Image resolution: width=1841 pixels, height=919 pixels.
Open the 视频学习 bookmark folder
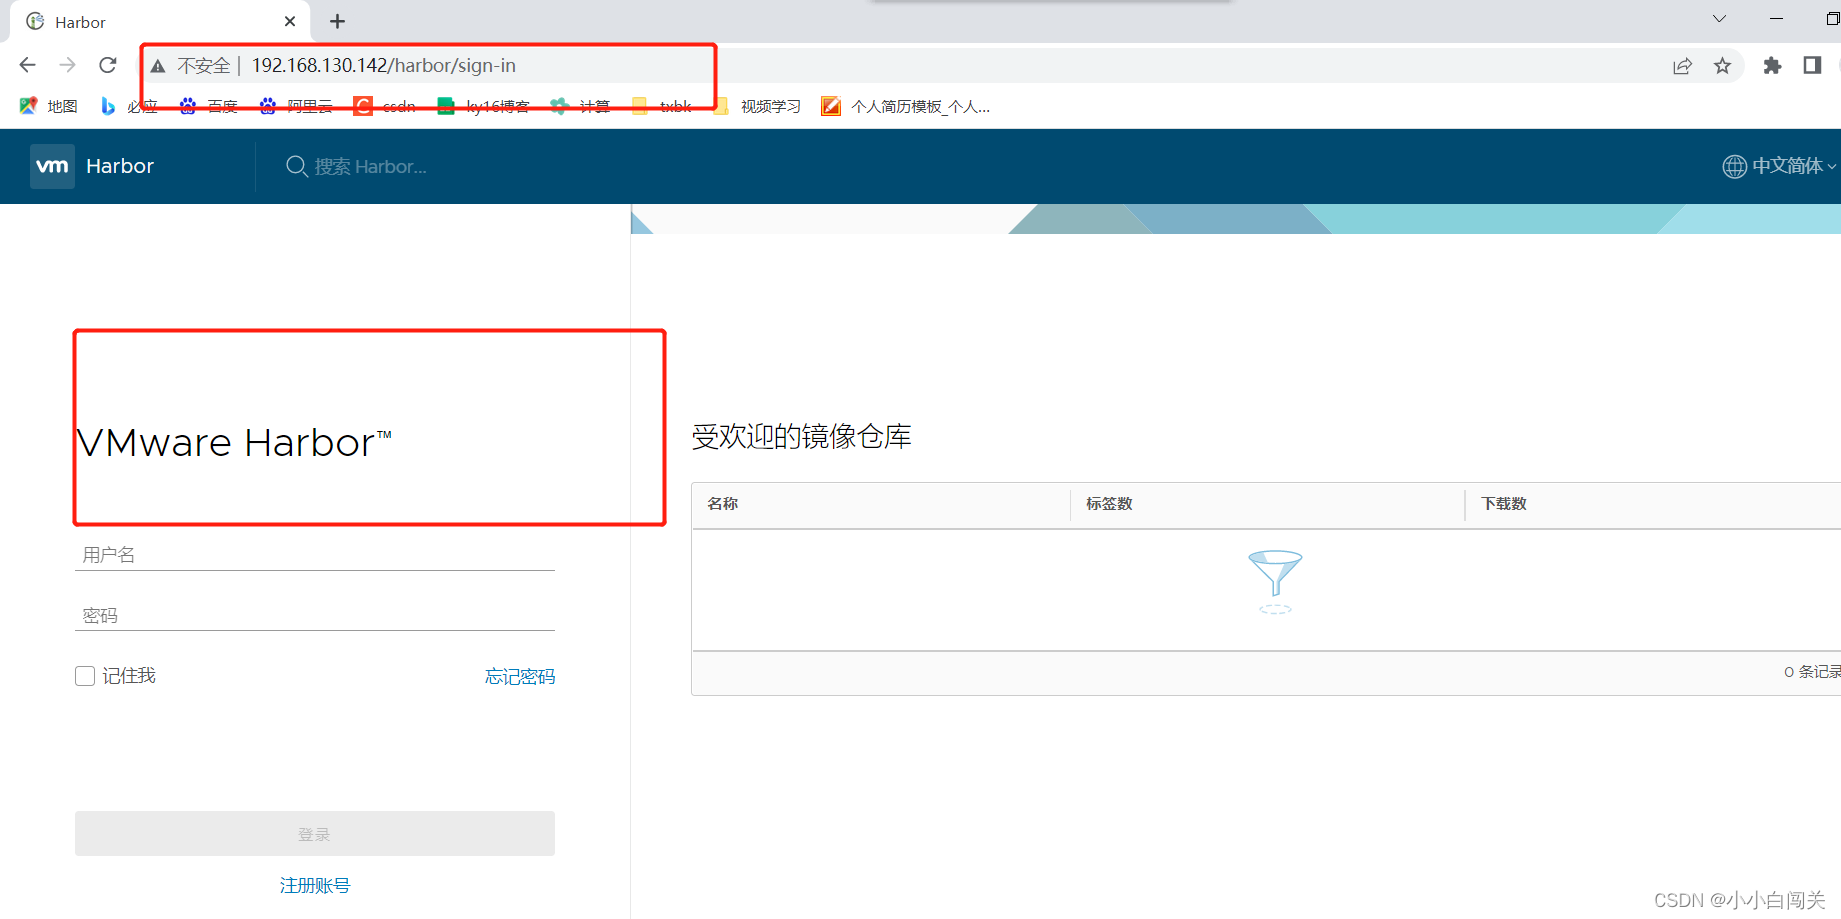point(757,106)
